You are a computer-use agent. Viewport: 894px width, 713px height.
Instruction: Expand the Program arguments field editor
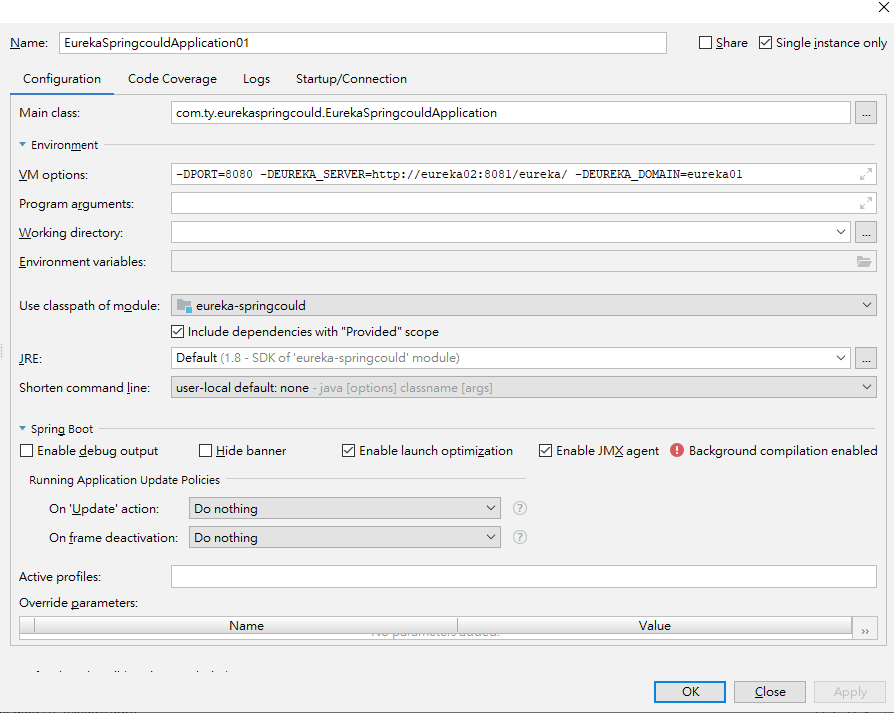point(865,204)
